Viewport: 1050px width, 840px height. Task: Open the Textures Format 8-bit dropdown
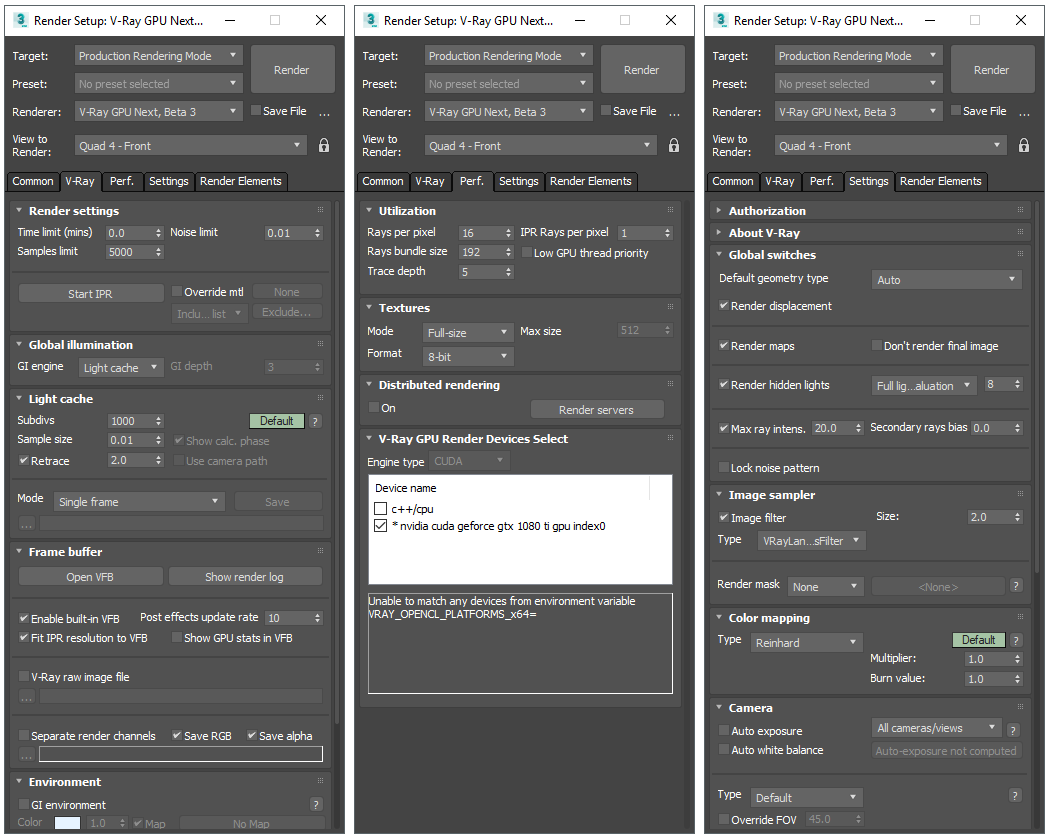pos(468,356)
